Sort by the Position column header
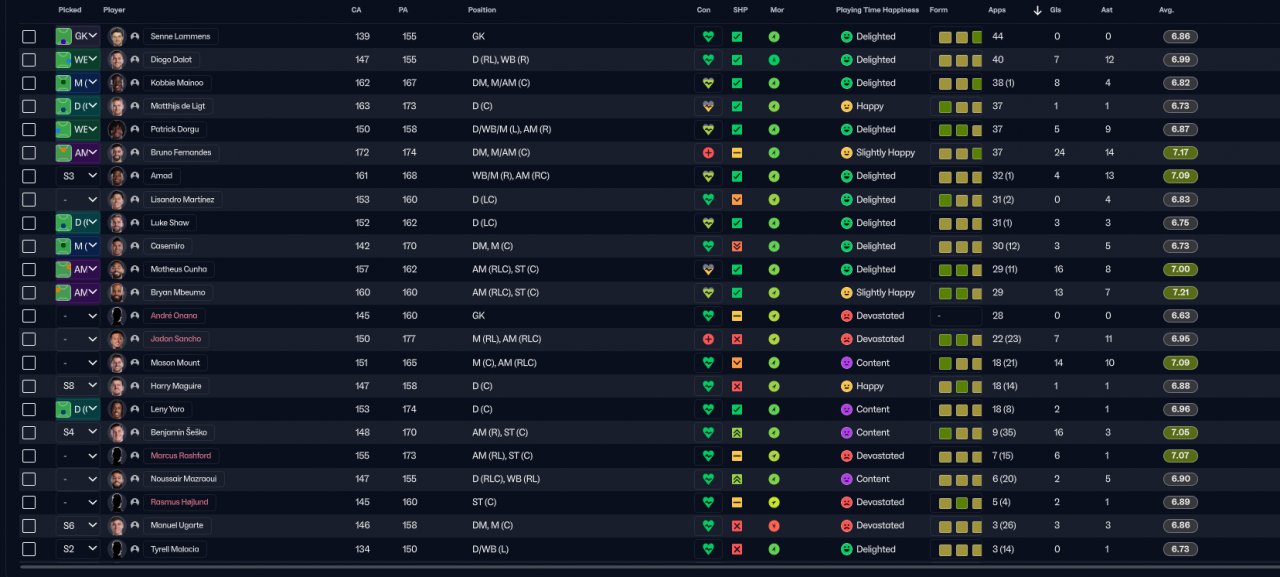Image resolution: width=1280 pixels, height=577 pixels. [x=482, y=10]
